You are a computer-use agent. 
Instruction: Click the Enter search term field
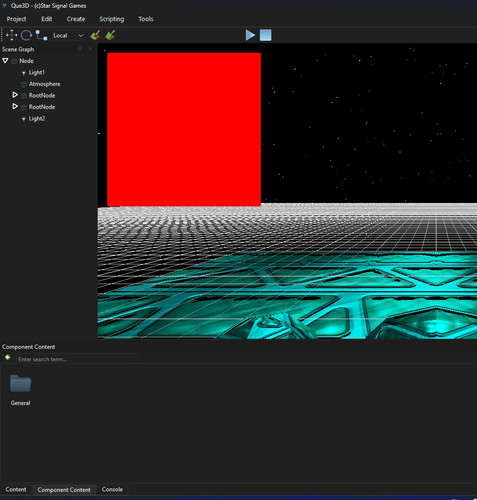[x=77, y=359]
